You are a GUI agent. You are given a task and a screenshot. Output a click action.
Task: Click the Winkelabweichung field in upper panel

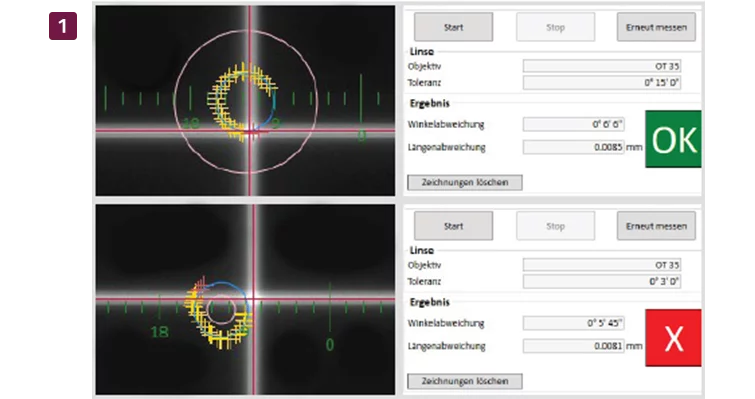click(x=573, y=124)
